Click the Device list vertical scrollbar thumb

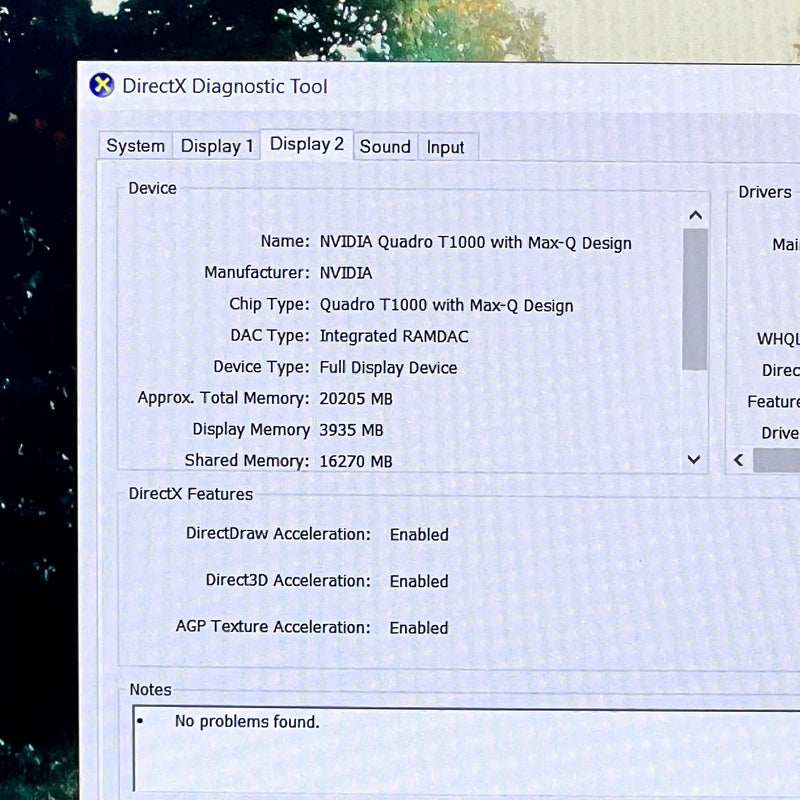(695, 299)
